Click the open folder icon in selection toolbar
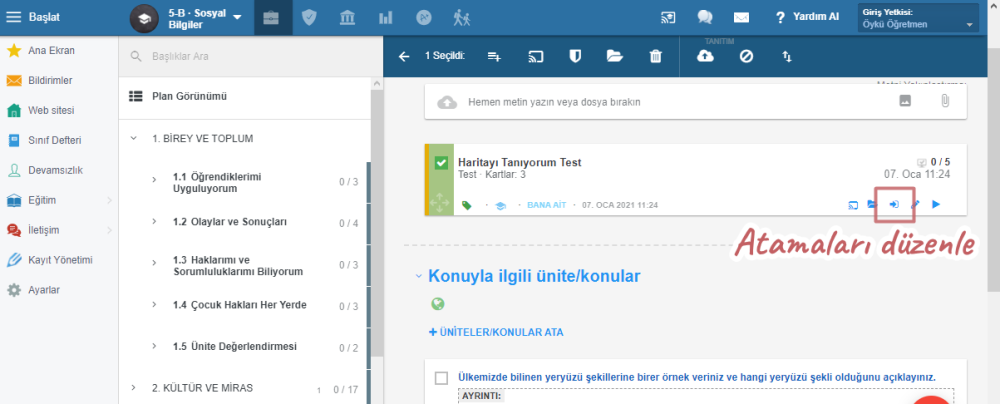 pyautogui.click(x=615, y=57)
